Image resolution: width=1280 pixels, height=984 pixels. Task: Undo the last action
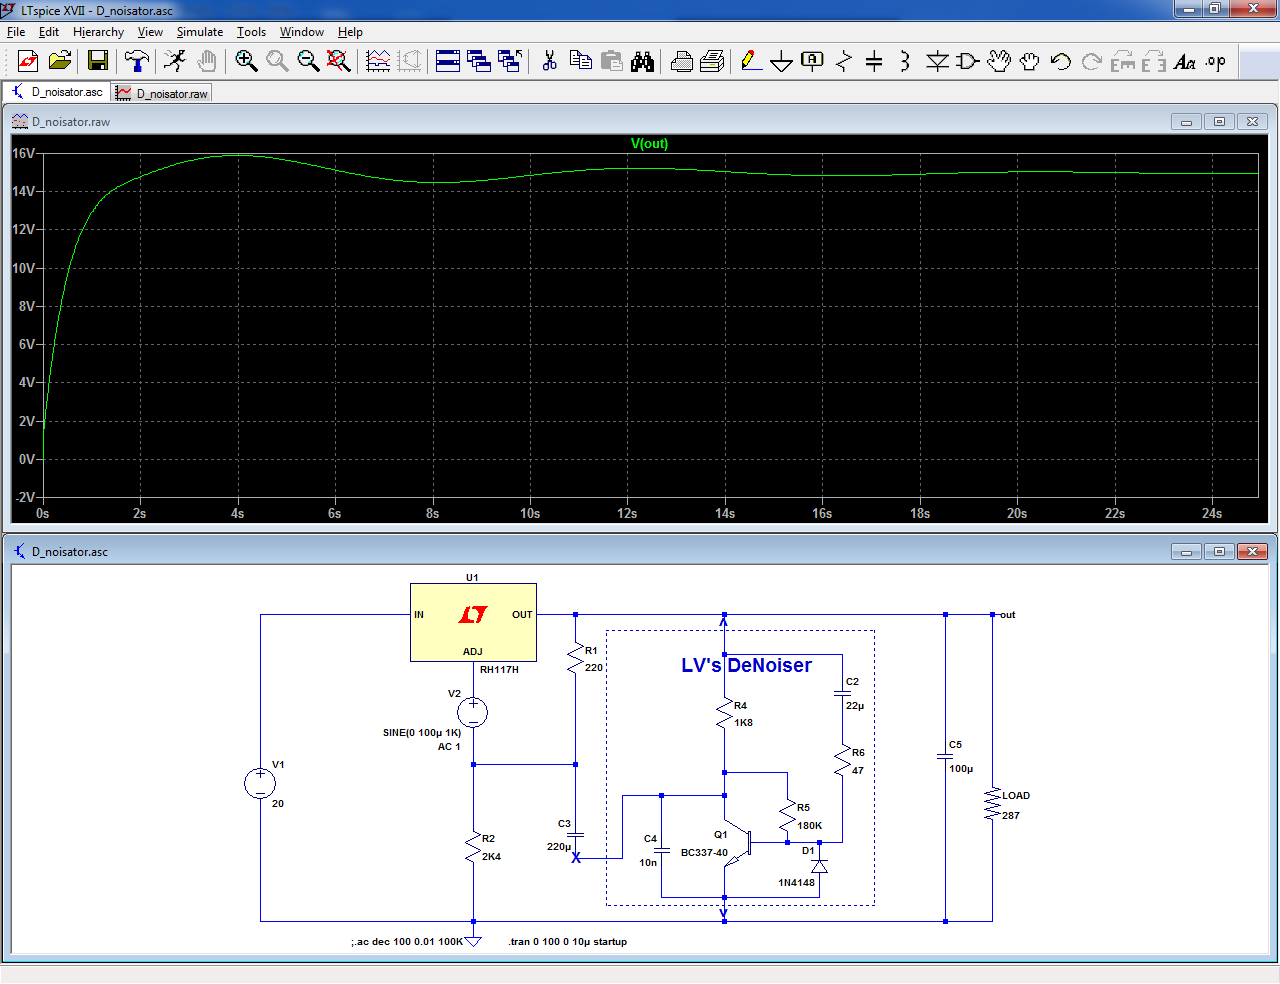point(1061,62)
